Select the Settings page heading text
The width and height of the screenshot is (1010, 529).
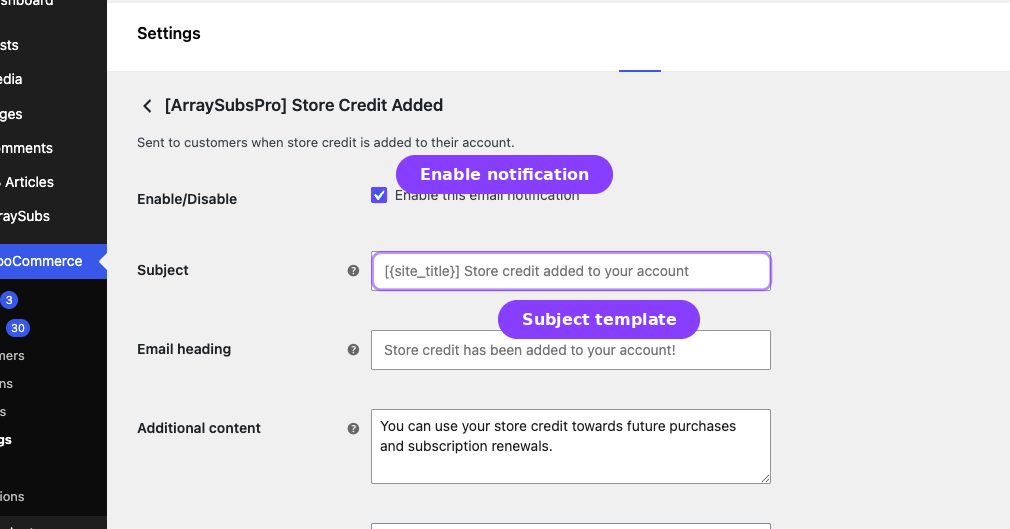[169, 34]
